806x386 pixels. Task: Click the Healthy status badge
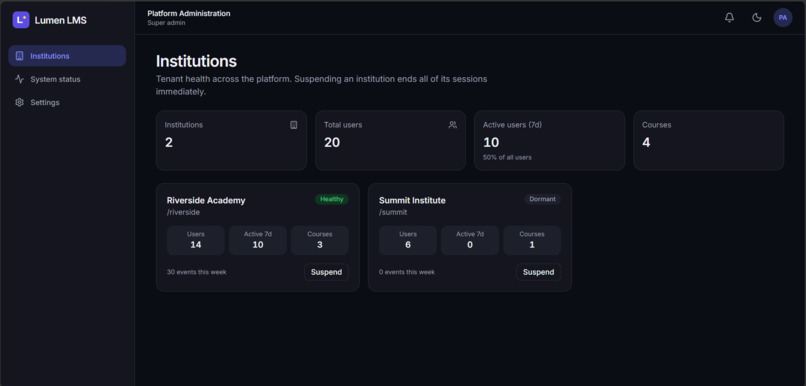click(332, 199)
